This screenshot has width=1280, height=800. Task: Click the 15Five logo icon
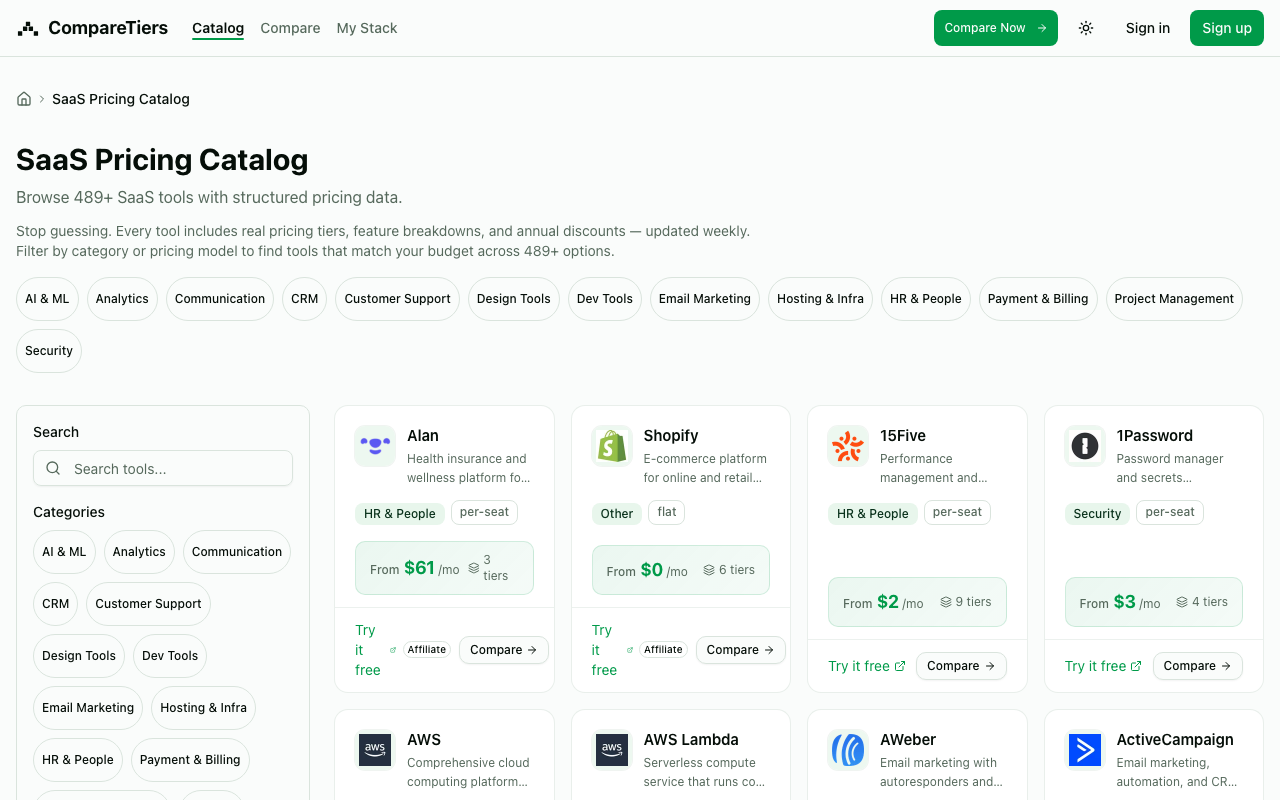(x=848, y=446)
